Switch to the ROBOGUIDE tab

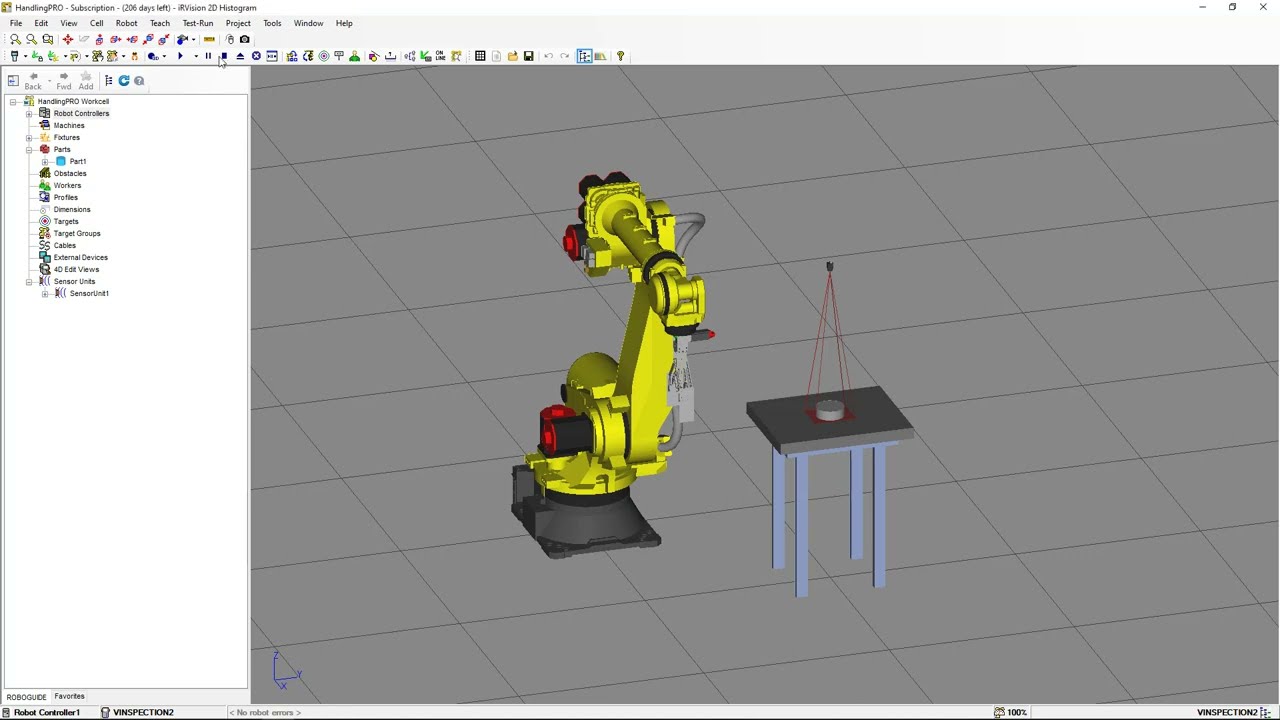(26, 697)
